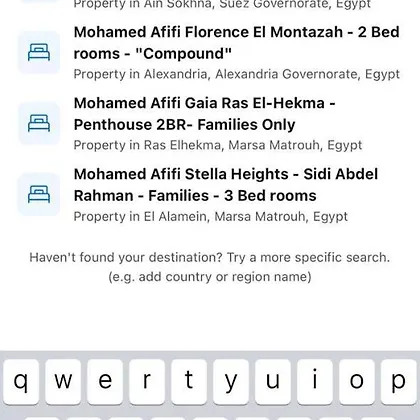Choose property in Ain Sokhna, Suez Governorate
This screenshot has width=420, height=420.
(x=222, y=4)
